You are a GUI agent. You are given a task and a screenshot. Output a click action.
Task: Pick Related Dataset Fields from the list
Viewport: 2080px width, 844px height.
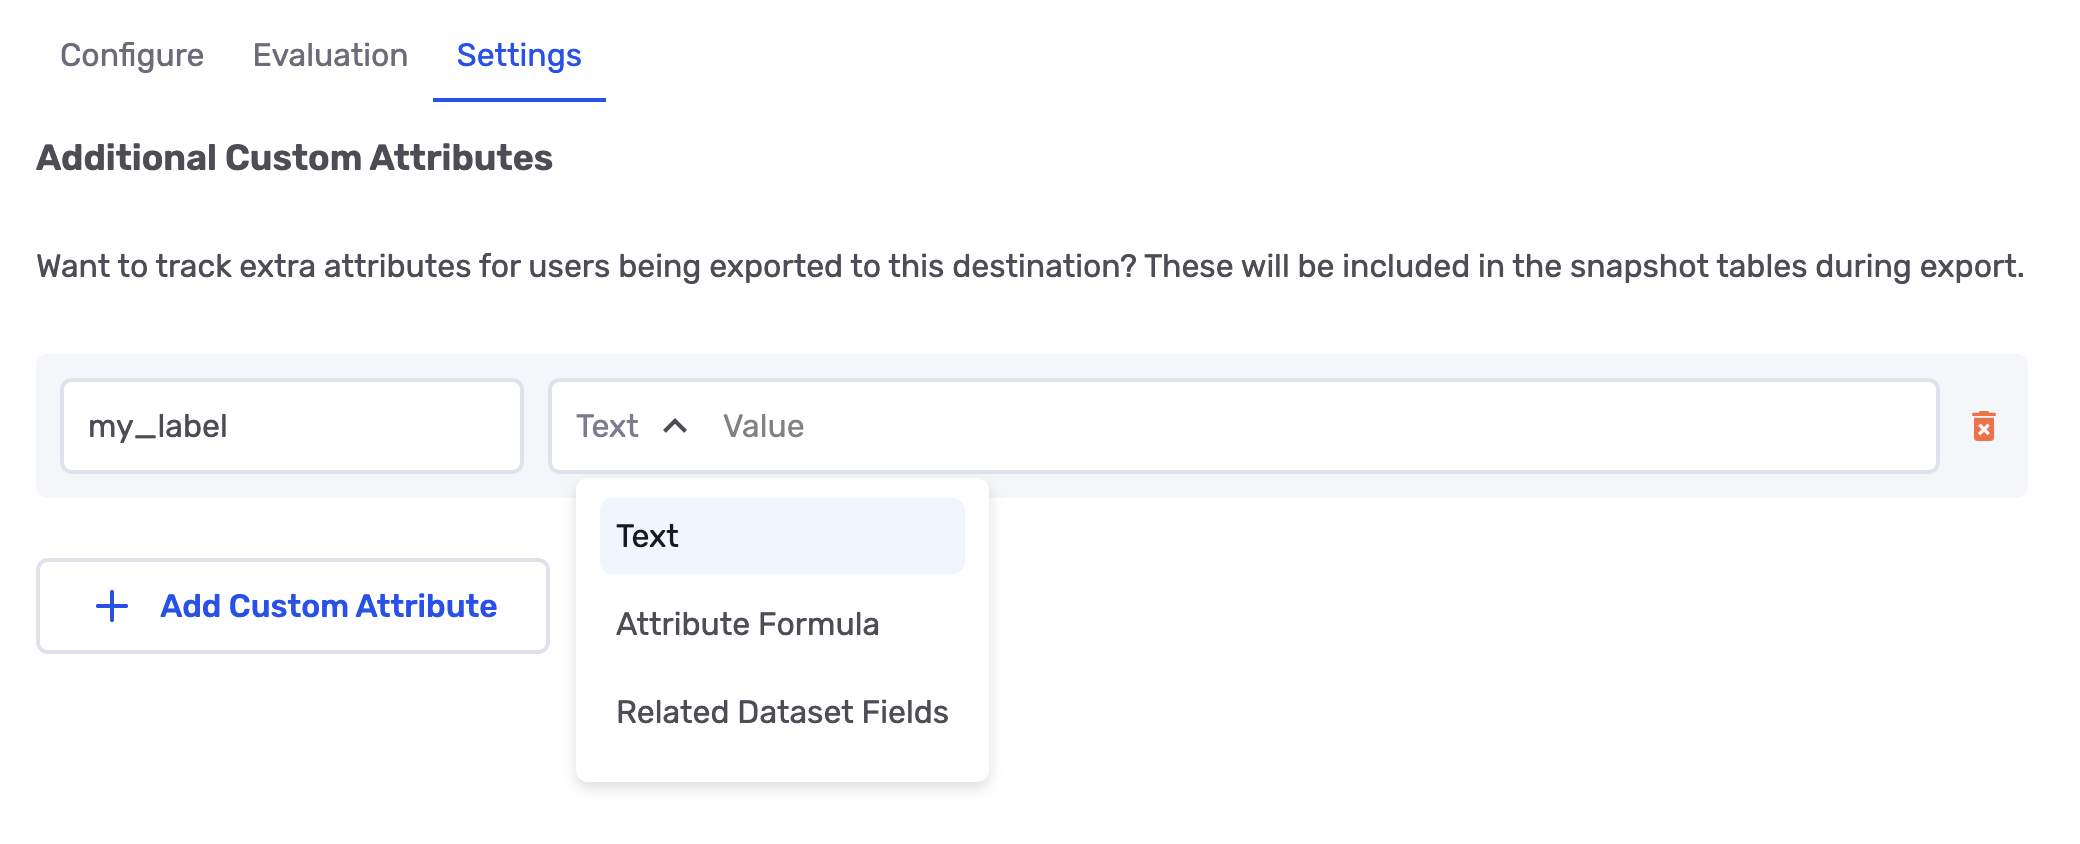(x=781, y=712)
